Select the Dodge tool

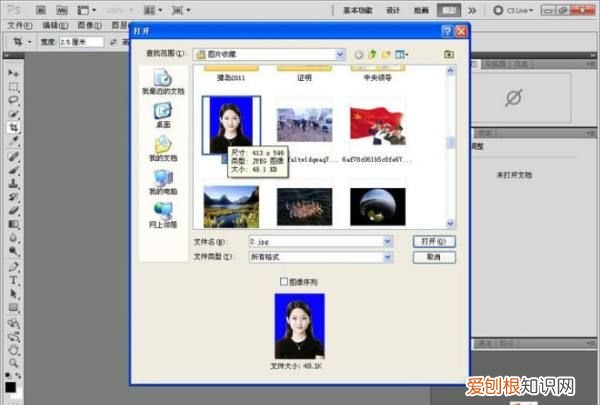pos(13,251)
